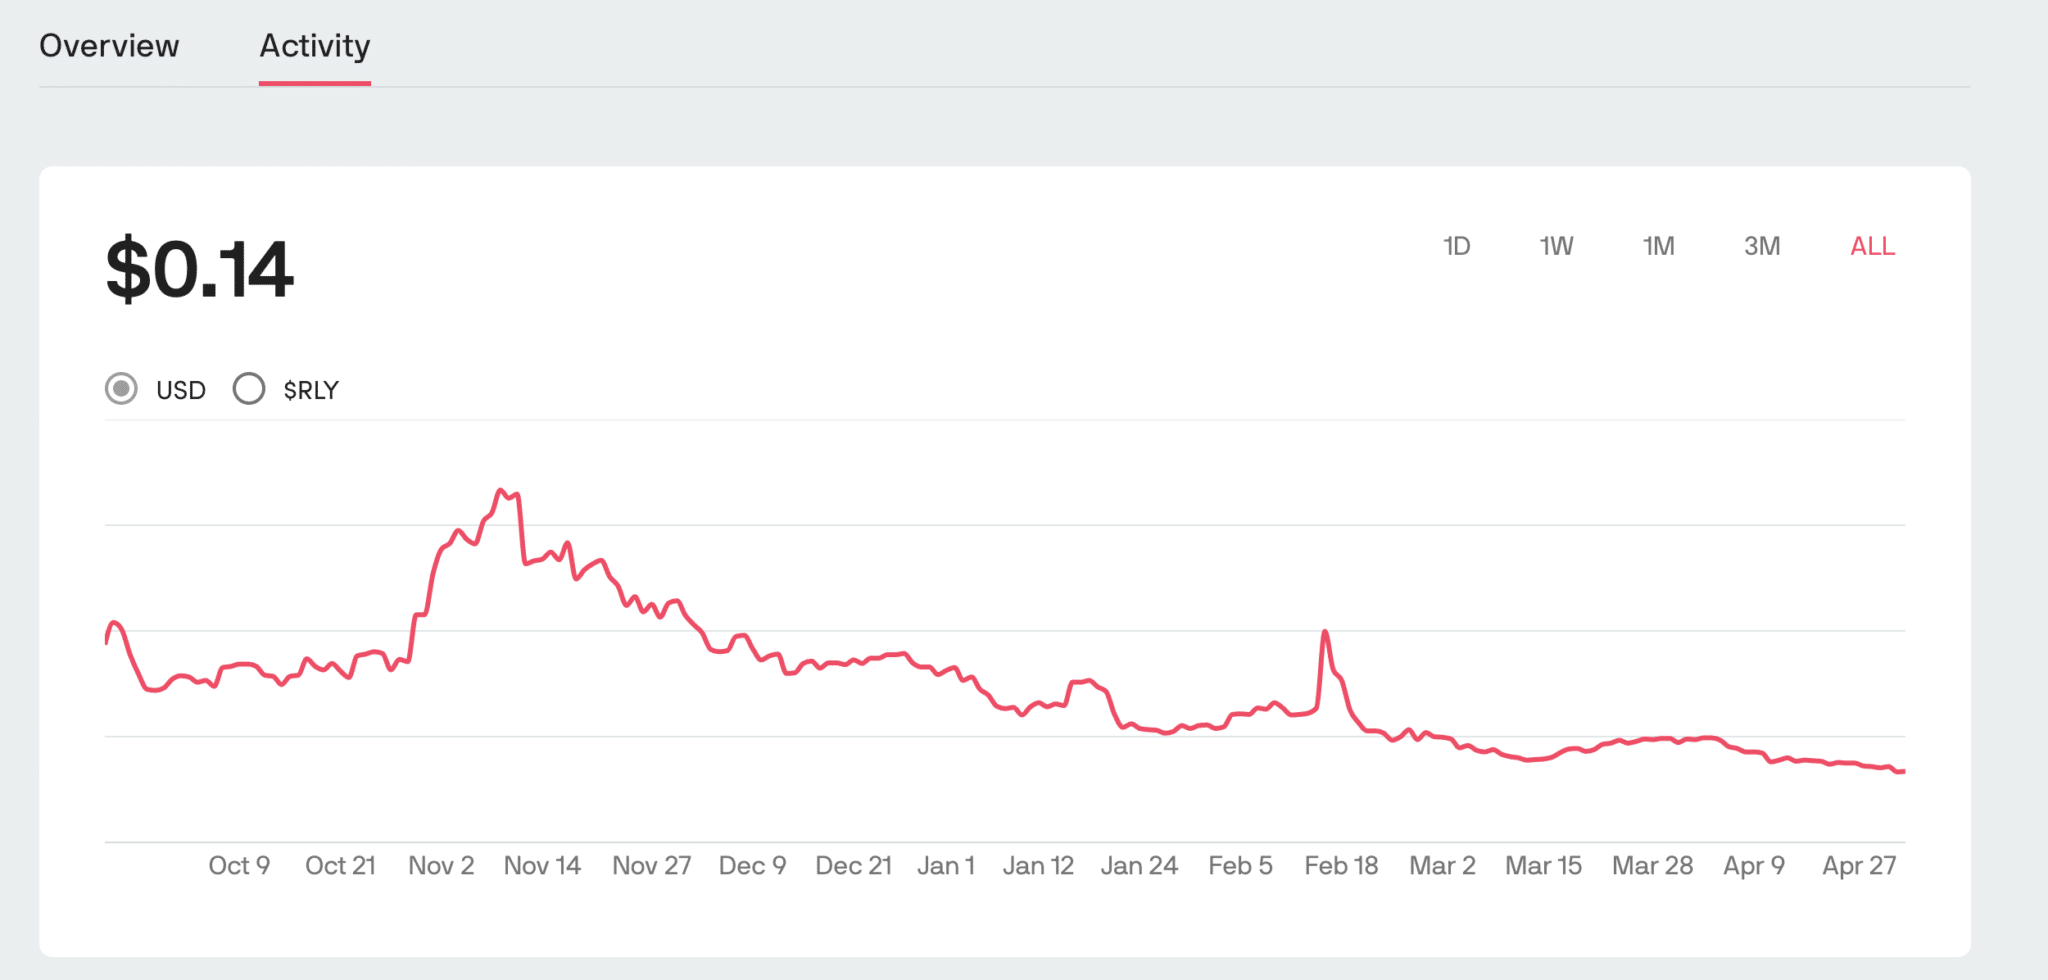Show the 1D time range
Screen dimensions: 2048x980
tap(1456, 246)
